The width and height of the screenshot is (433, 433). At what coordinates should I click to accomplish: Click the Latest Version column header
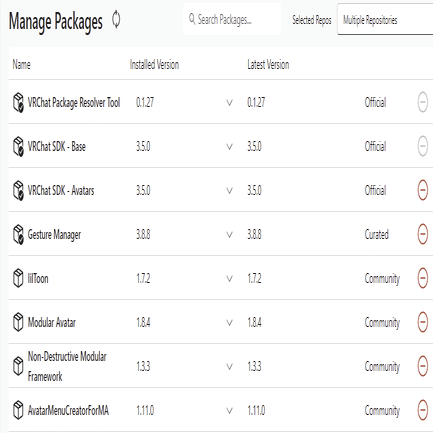click(268, 64)
